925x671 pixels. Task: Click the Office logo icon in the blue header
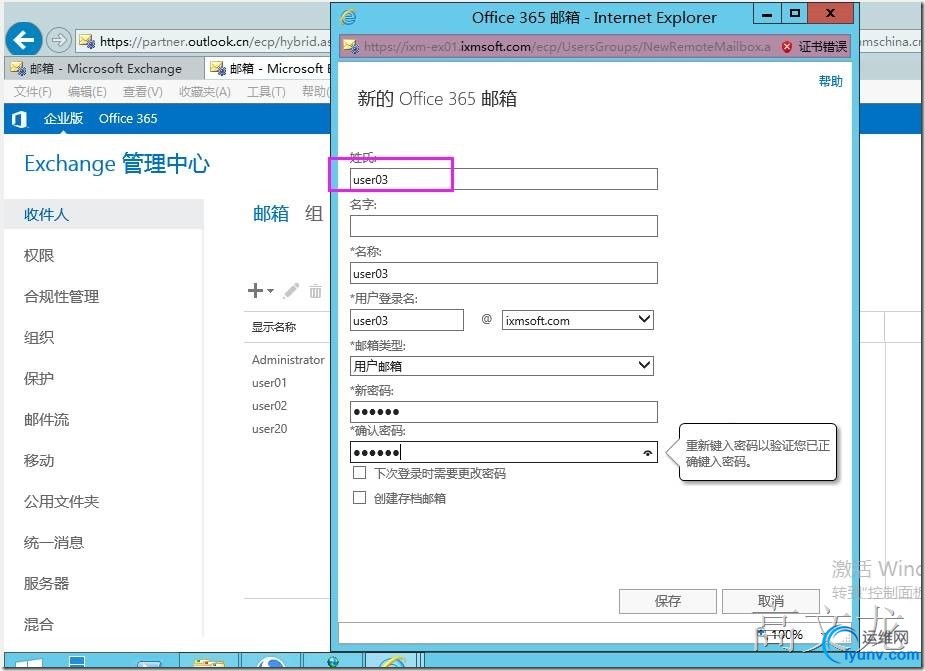tap(19, 119)
